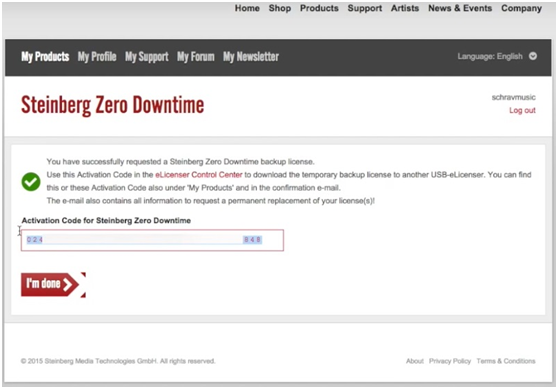Open the Privacy Policy link

[450, 361]
